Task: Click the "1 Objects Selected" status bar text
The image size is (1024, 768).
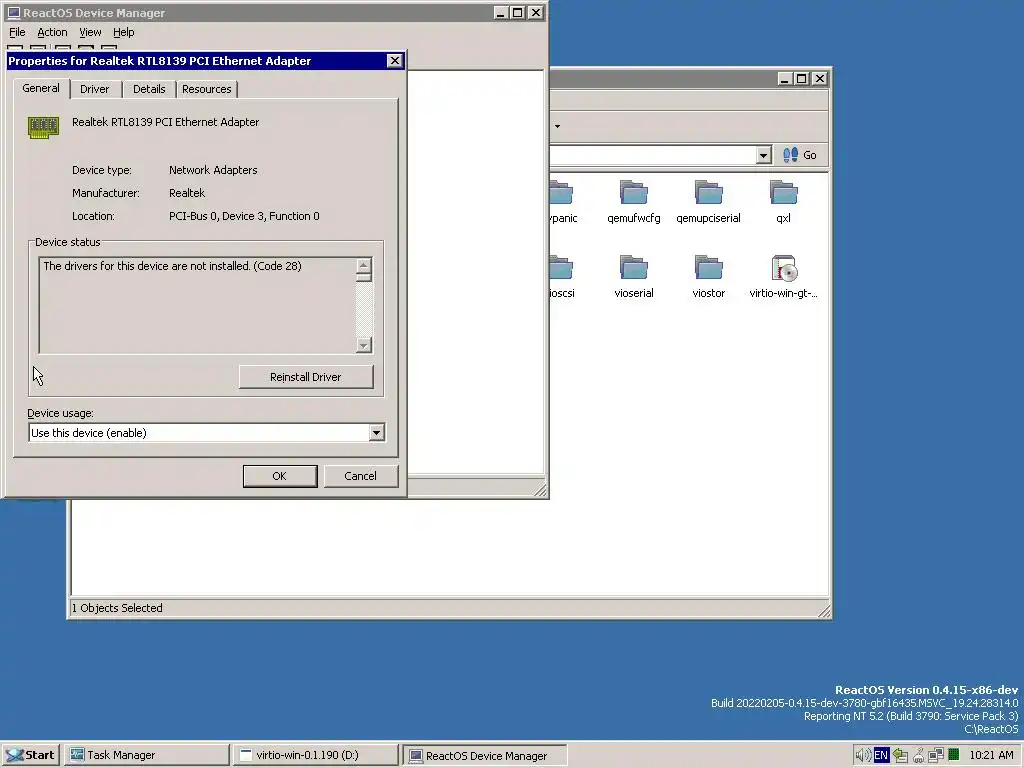Action: point(117,608)
